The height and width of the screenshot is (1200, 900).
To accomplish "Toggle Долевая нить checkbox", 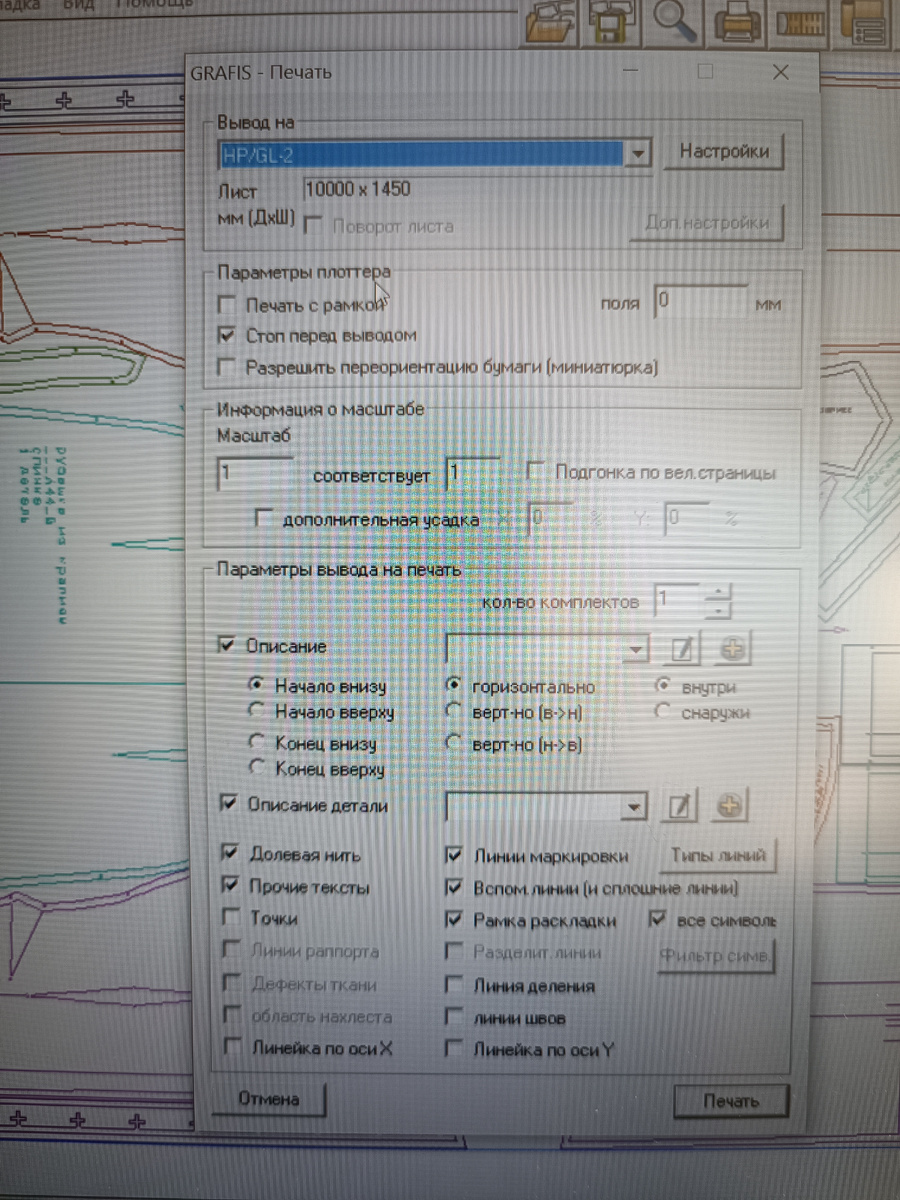I will 231,854.
